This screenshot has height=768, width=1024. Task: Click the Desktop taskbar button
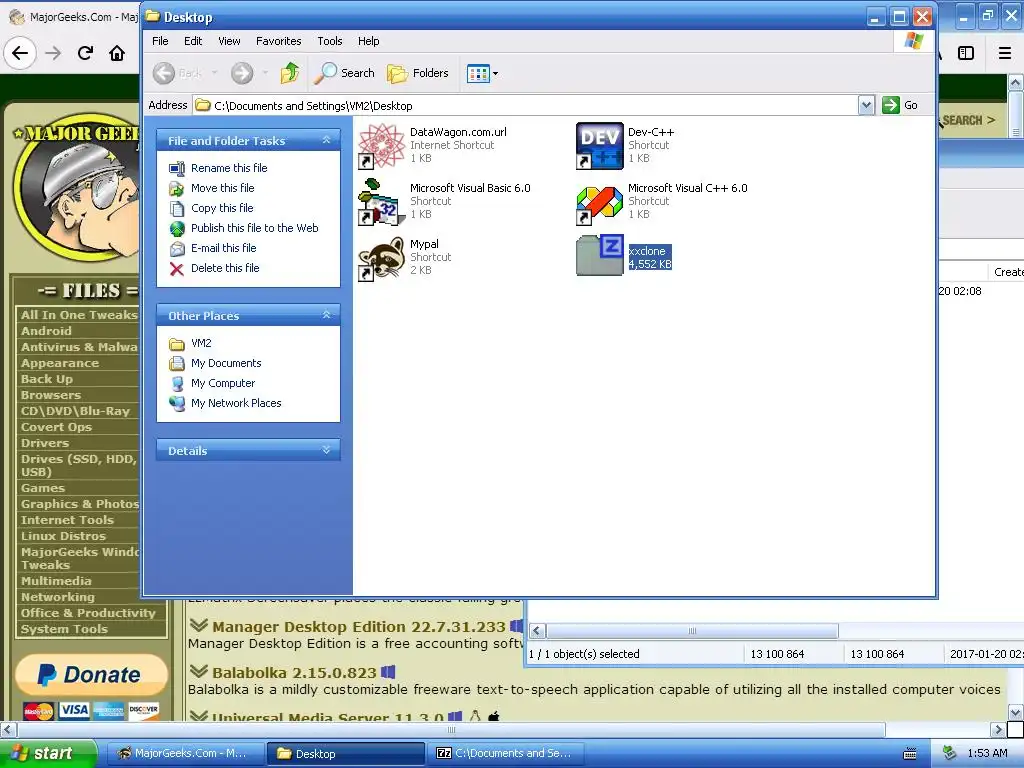pos(345,754)
